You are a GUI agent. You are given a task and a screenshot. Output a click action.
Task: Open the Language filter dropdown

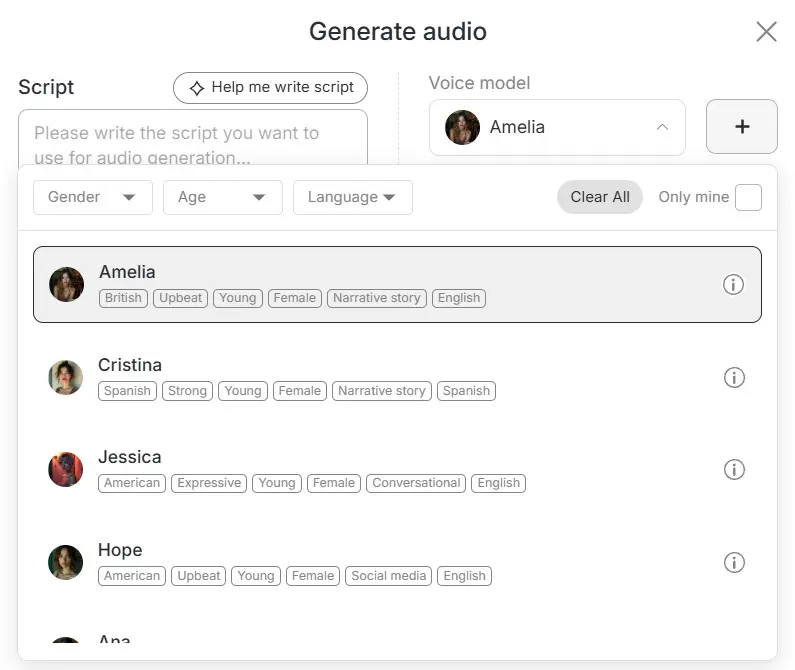[352, 197]
